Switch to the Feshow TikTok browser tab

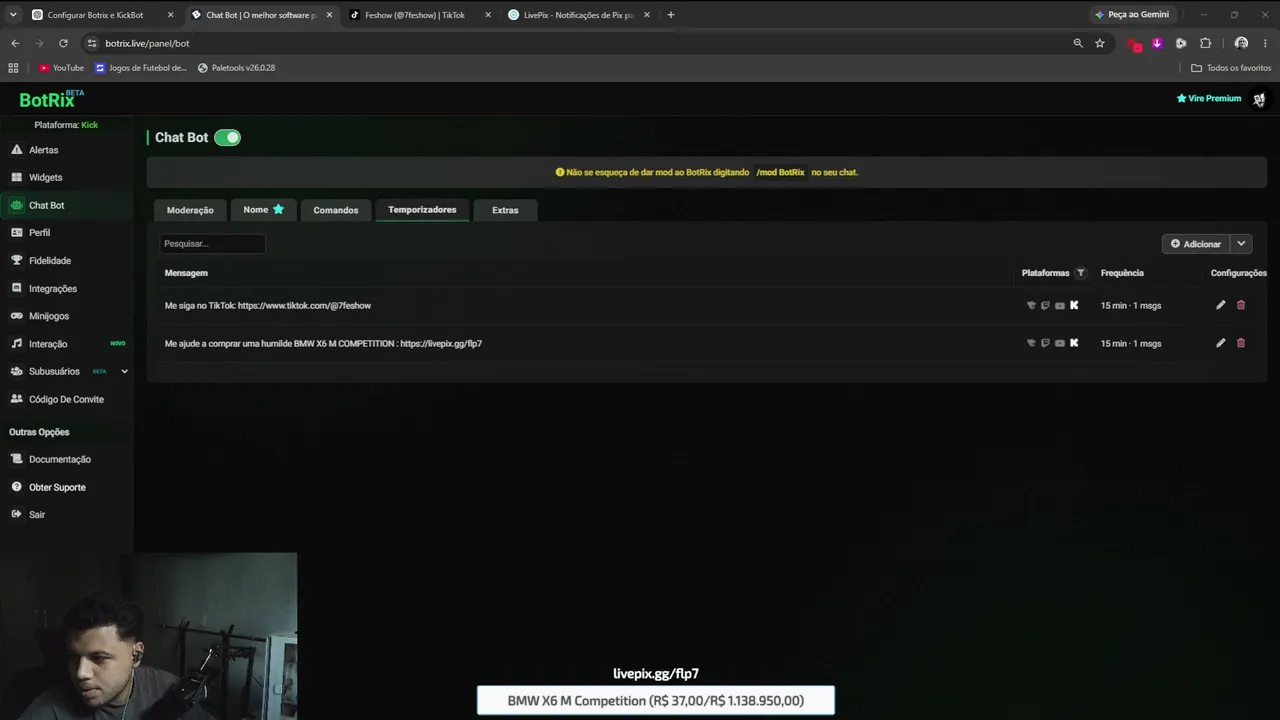pos(414,15)
